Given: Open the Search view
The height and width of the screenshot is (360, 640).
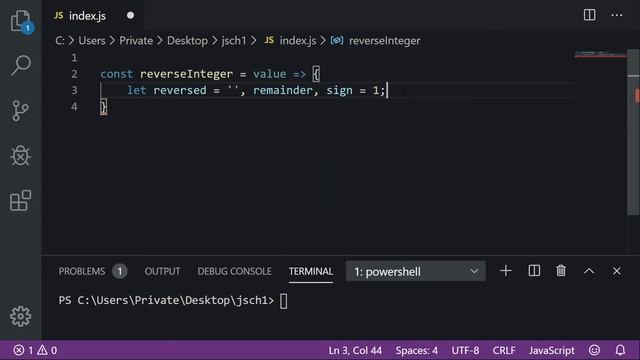Looking at the screenshot, I should point(21,65).
